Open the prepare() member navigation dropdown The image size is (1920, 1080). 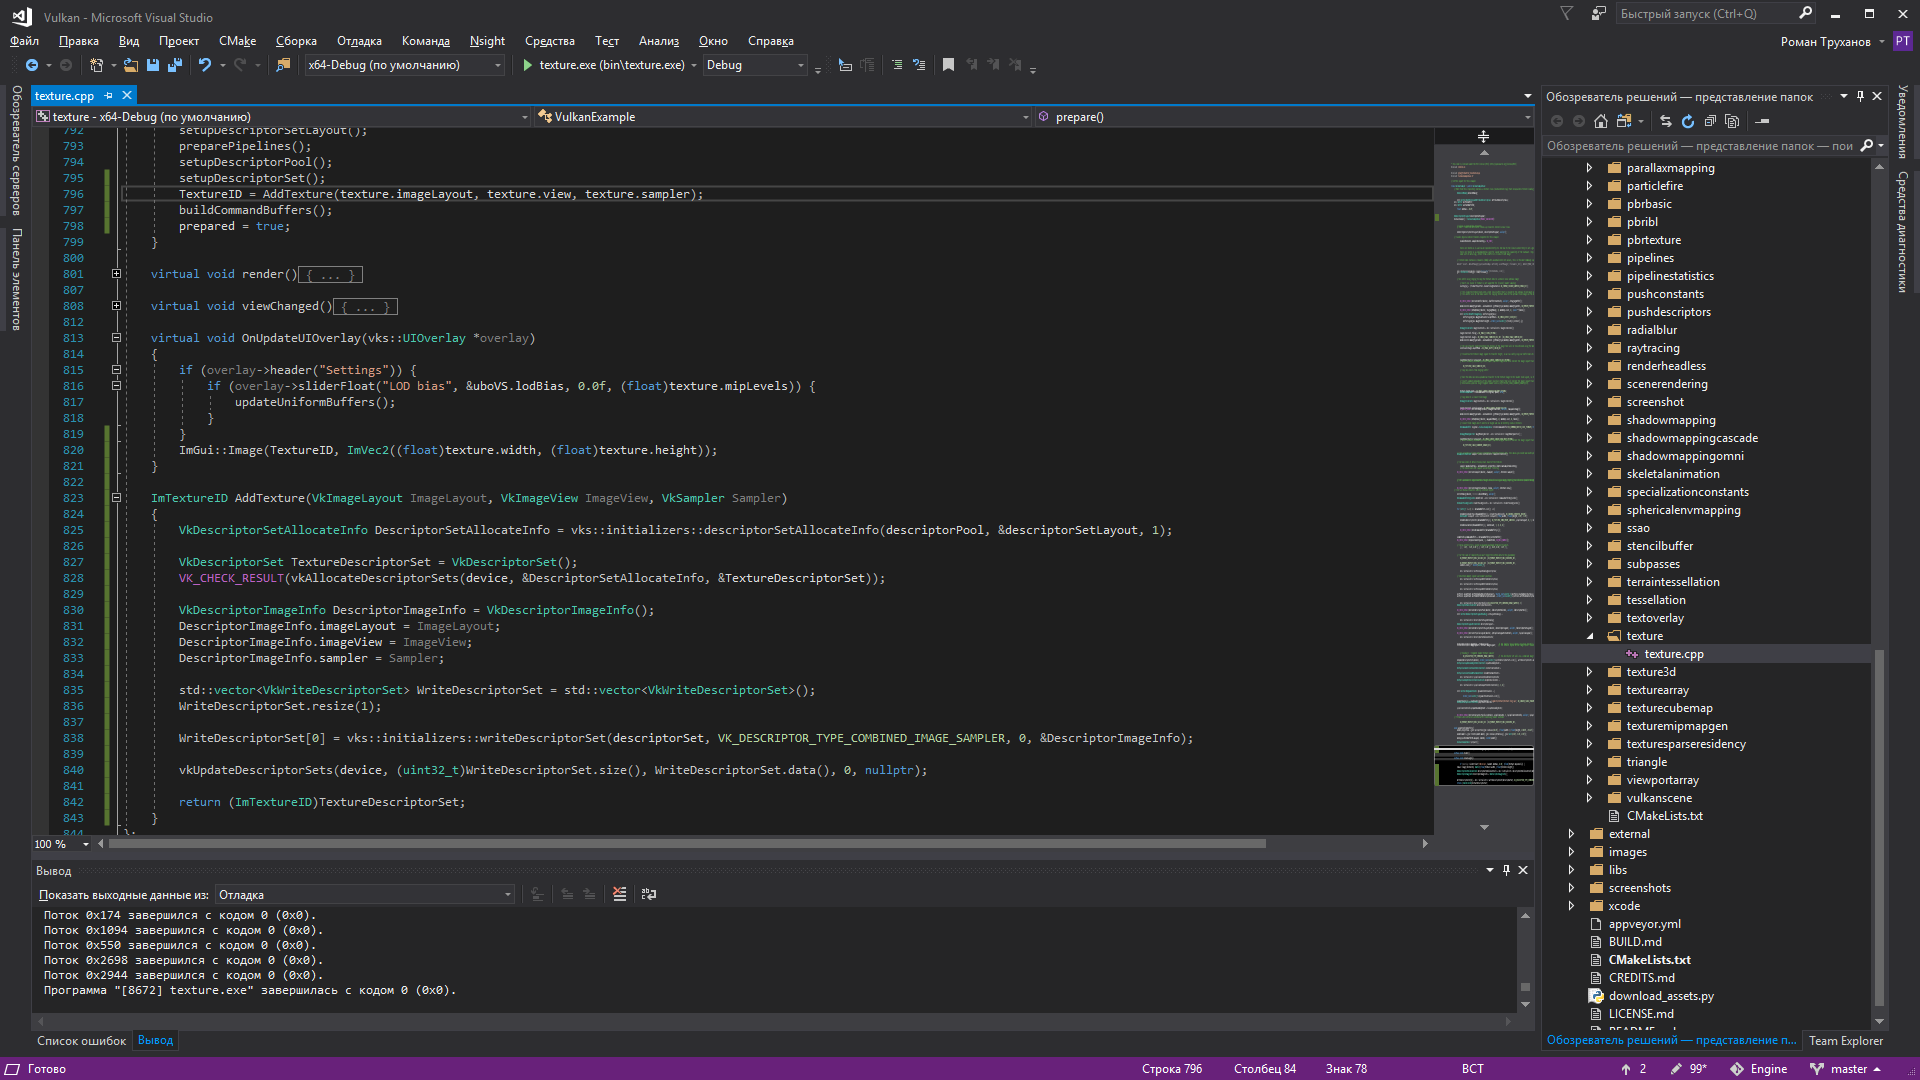coord(1284,117)
